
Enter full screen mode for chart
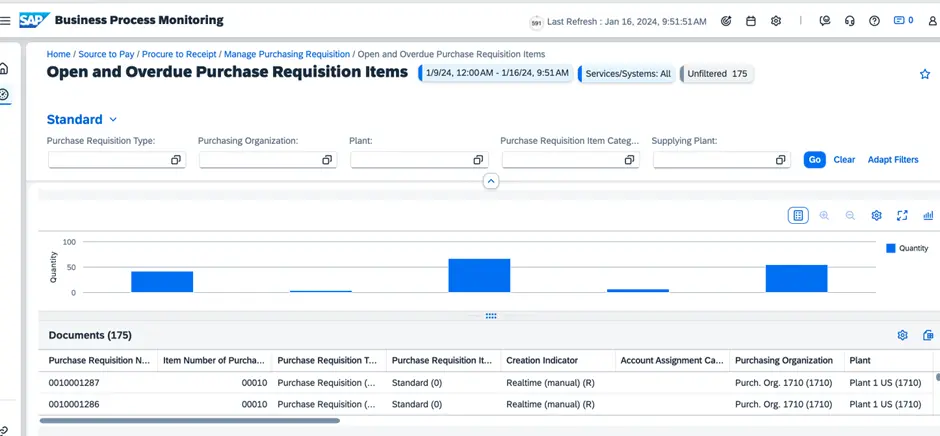(x=902, y=216)
